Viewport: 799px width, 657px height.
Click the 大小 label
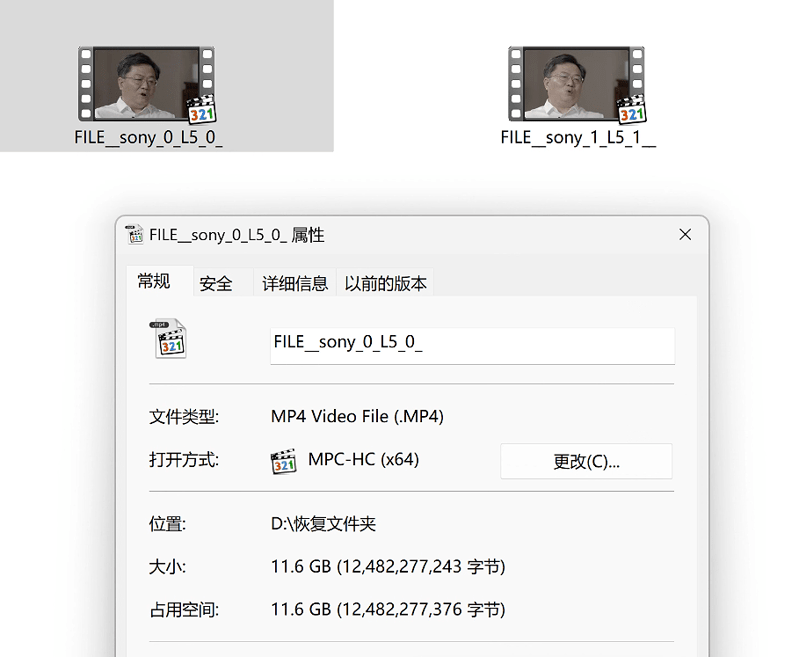point(167,567)
